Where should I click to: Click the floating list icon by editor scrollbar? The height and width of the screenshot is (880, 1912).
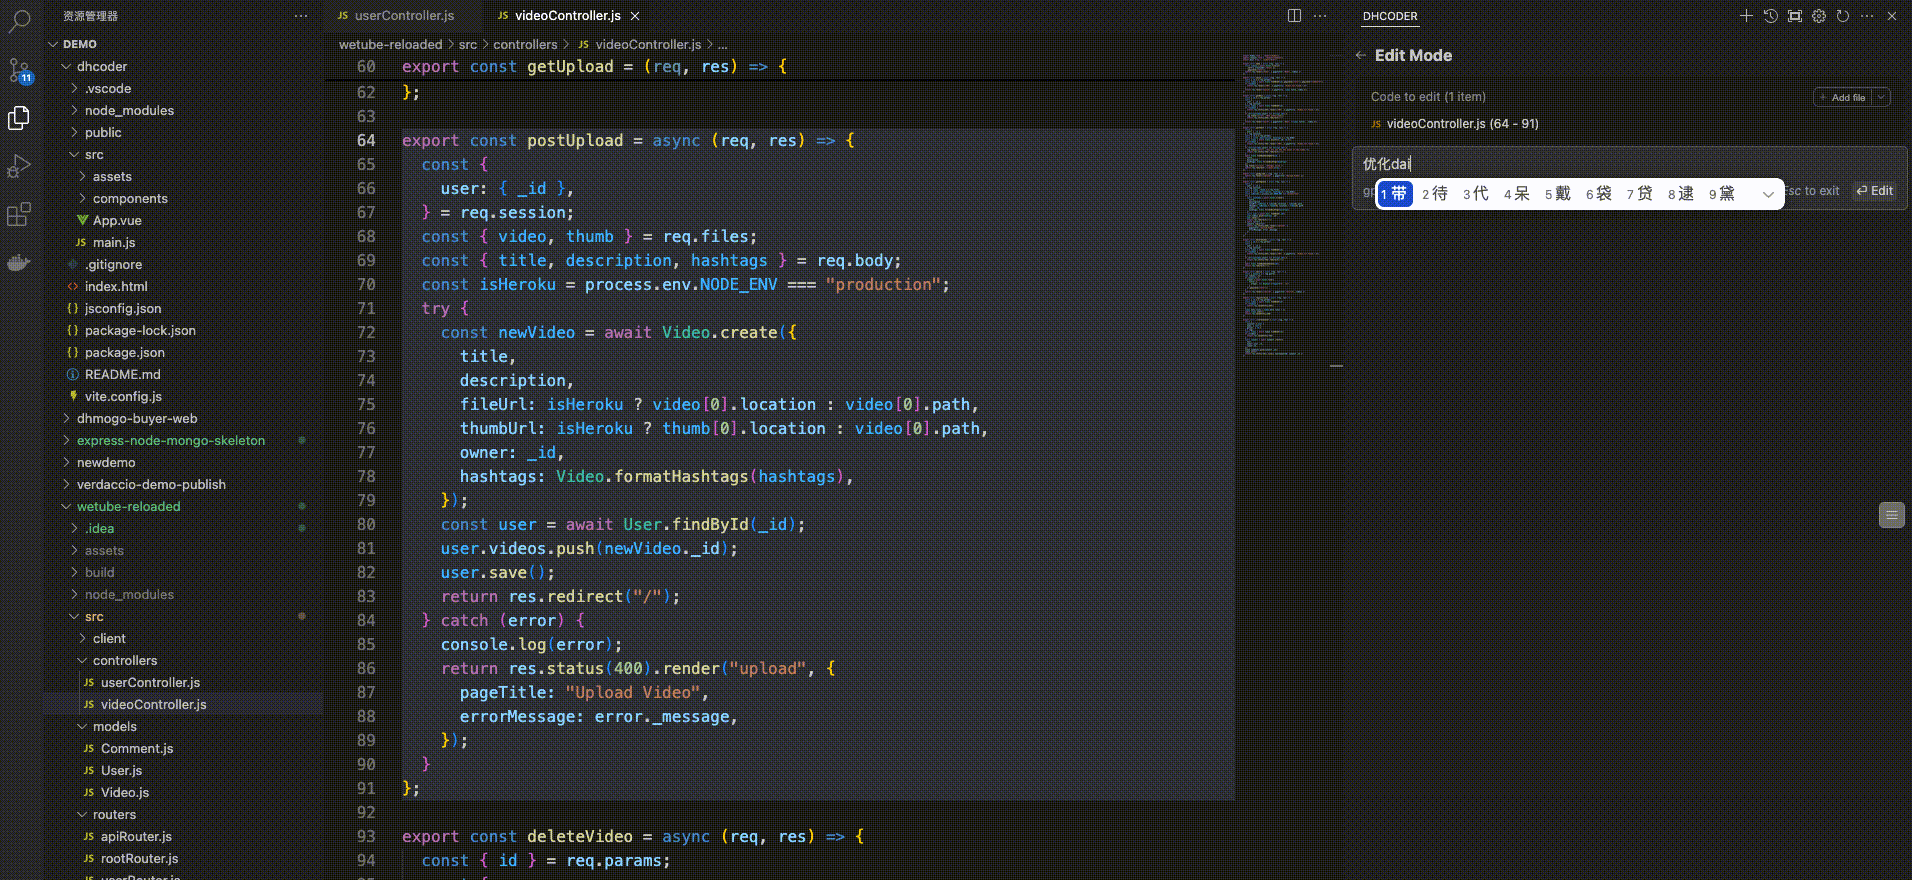point(1891,515)
